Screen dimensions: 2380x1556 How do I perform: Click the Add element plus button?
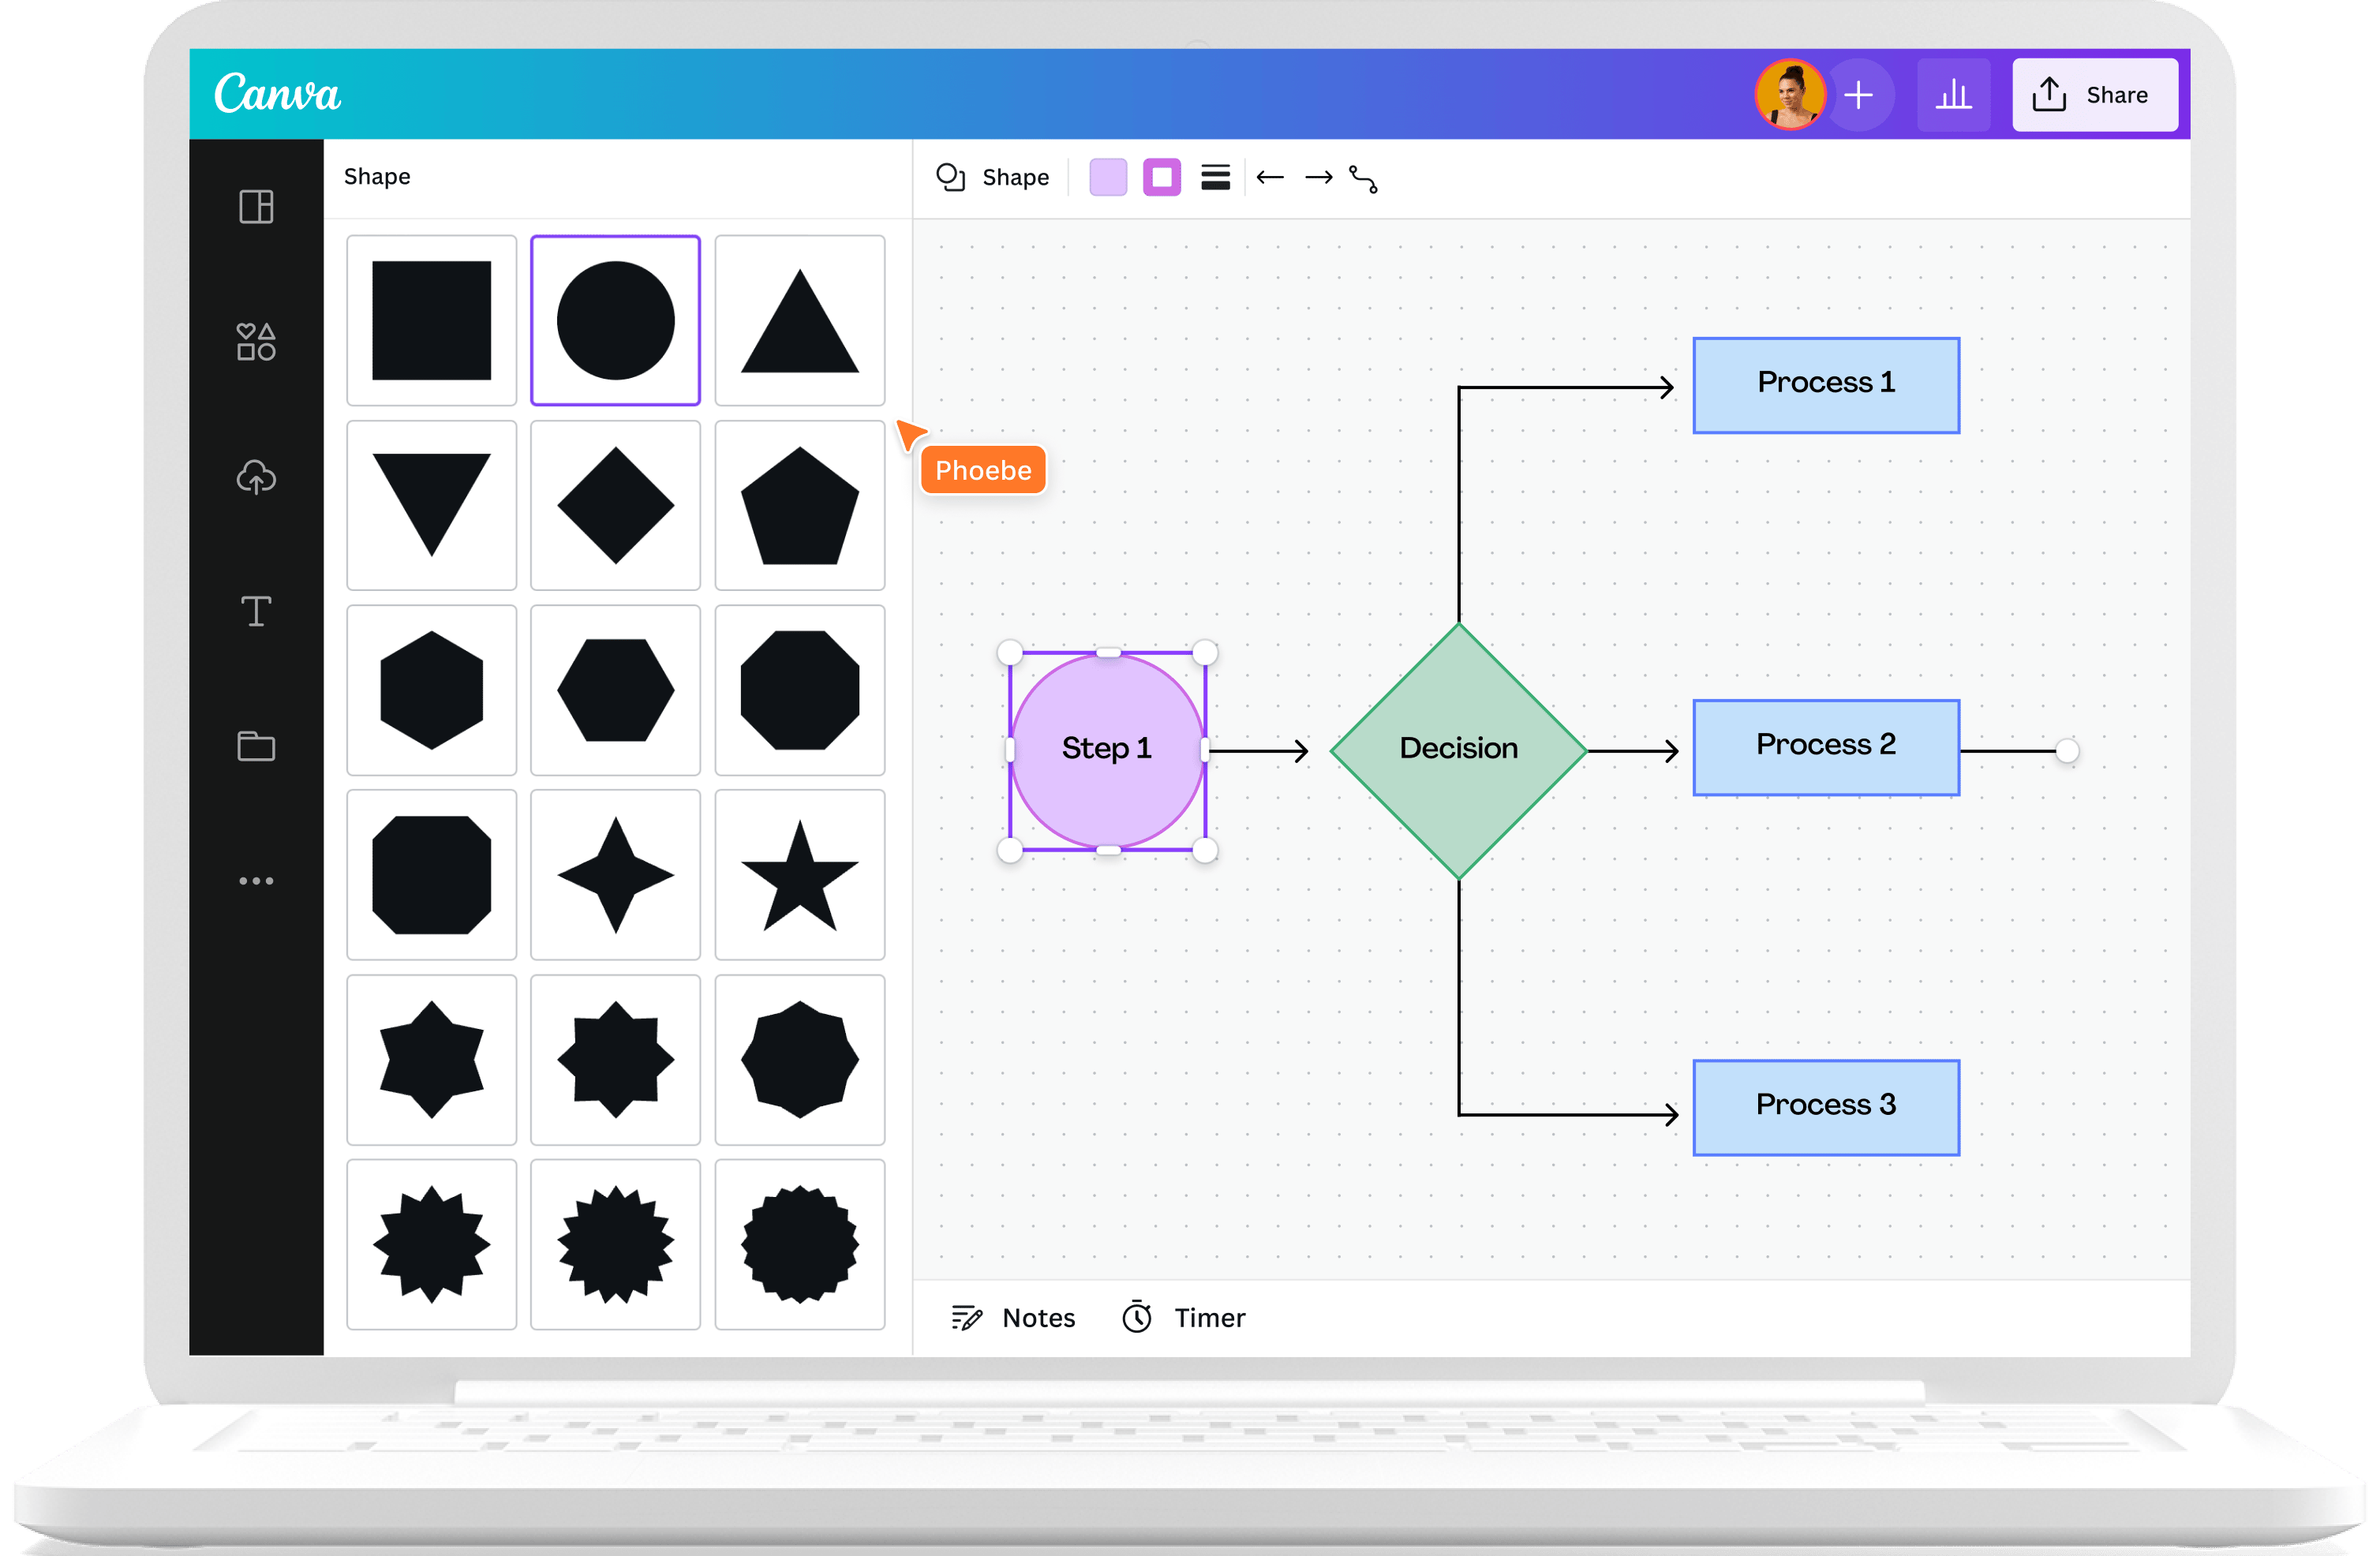1861,94
